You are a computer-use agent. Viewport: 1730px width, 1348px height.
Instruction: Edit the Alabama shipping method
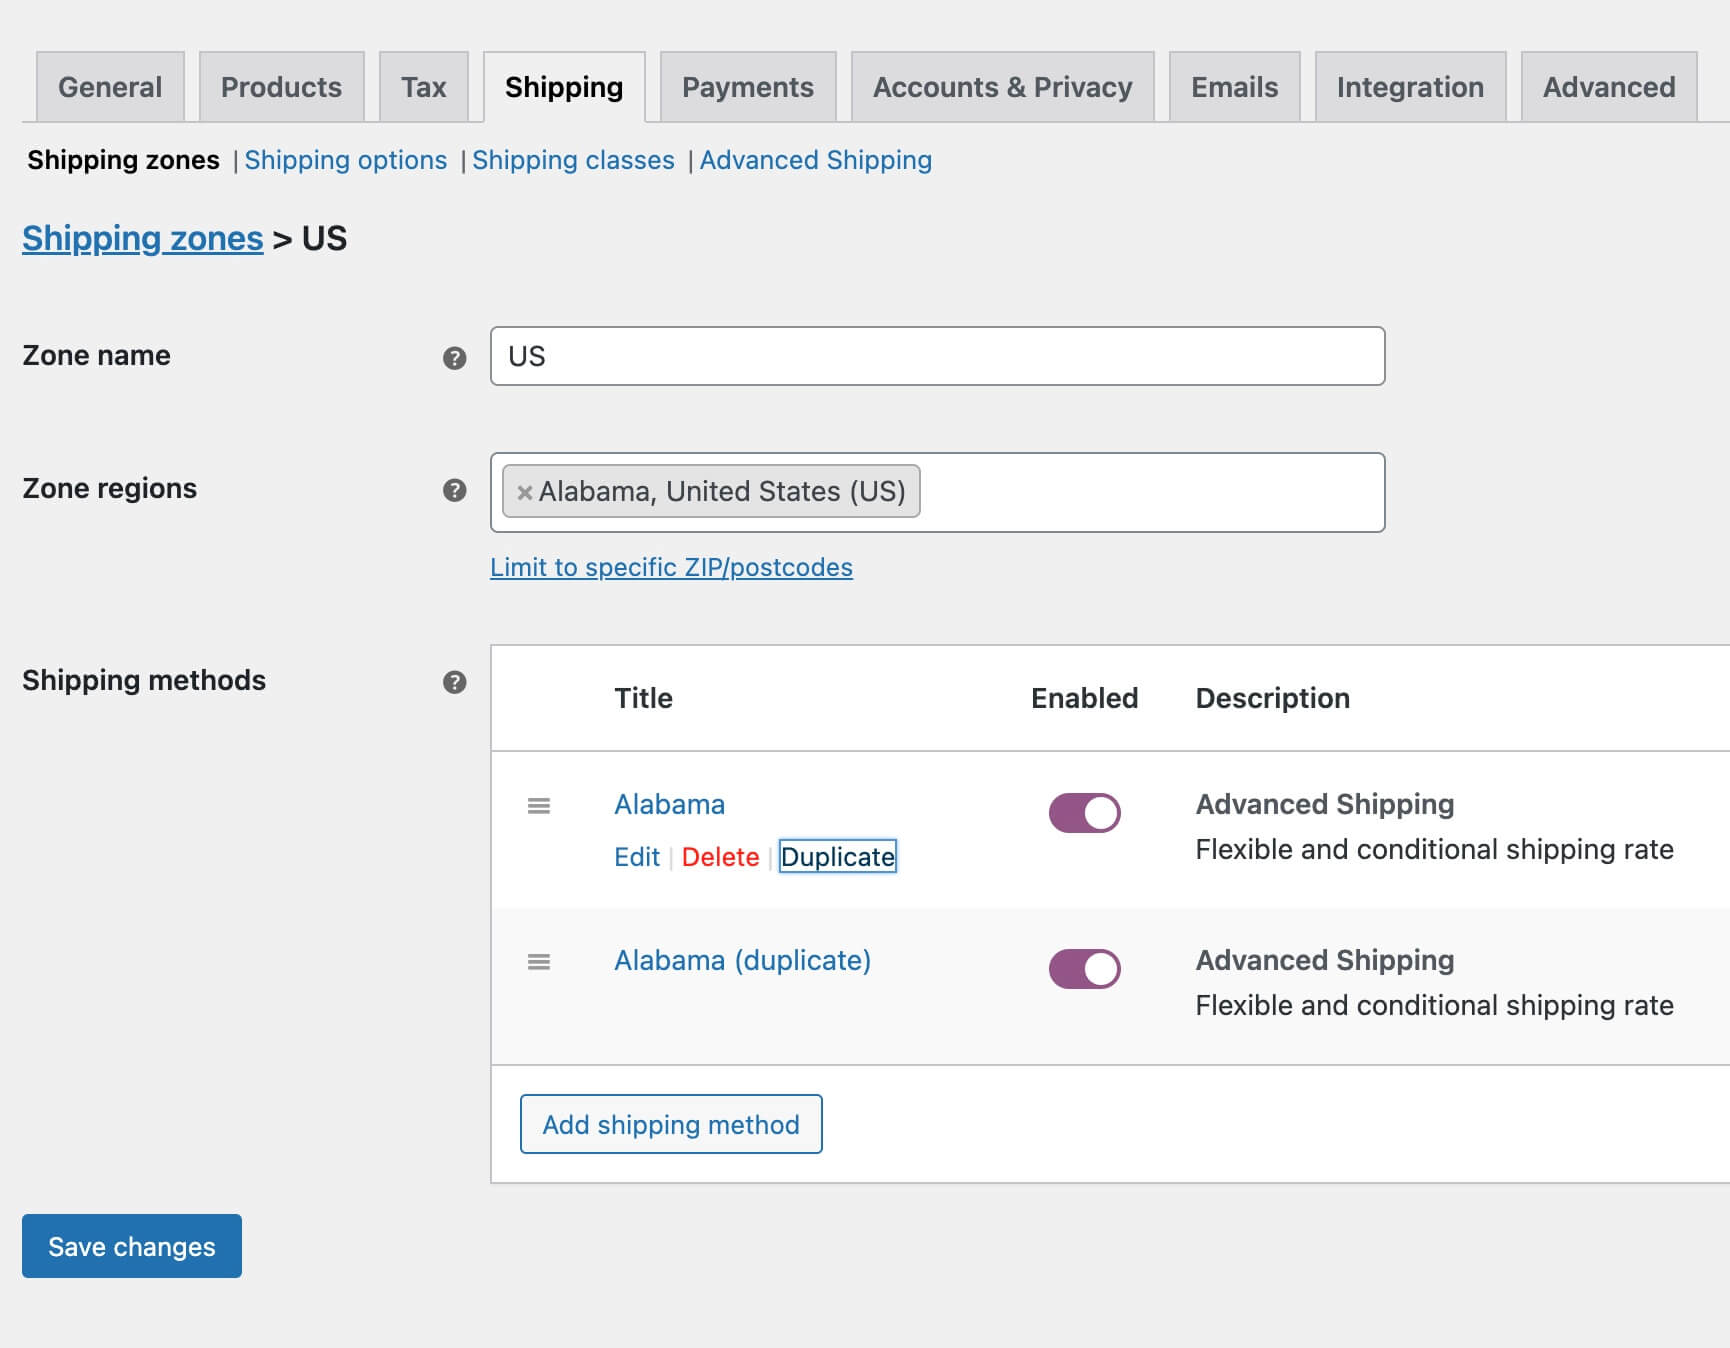click(x=637, y=857)
